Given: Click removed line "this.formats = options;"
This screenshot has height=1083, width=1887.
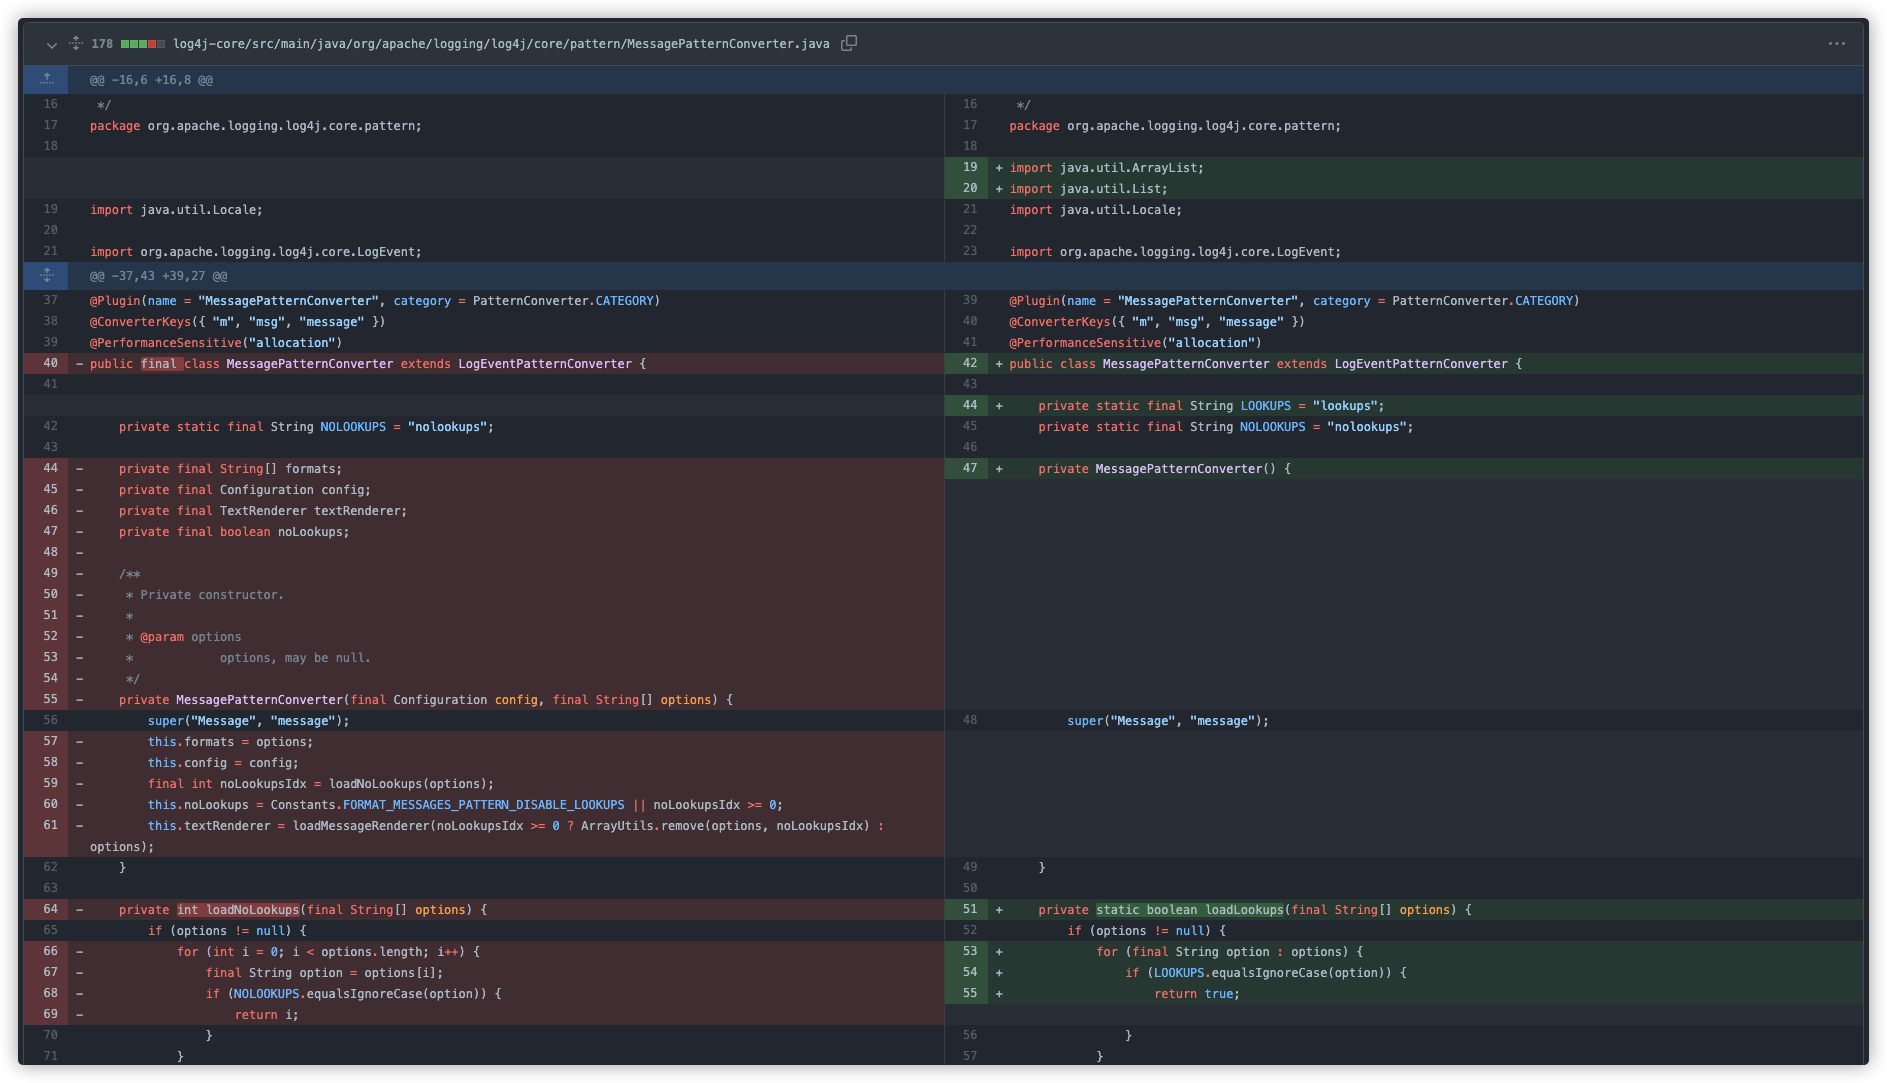Looking at the screenshot, I should pos(230,742).
